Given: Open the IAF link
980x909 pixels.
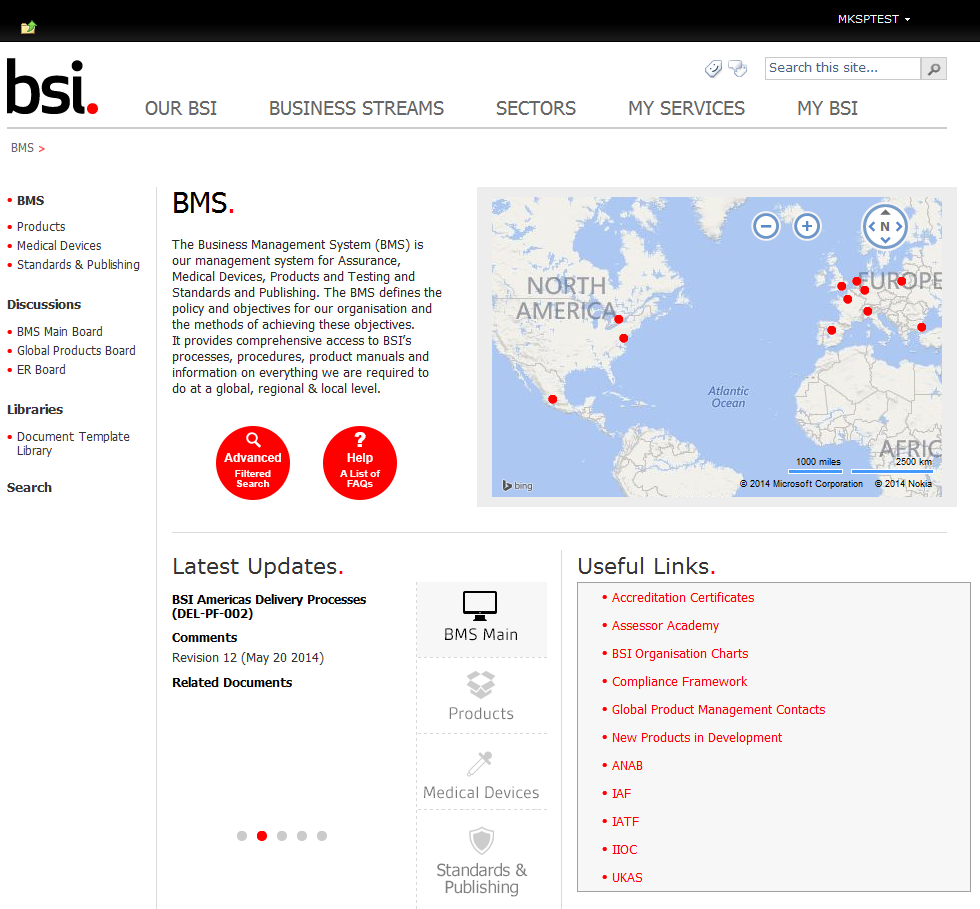Looking at the screenshot, I should pos(621,794).
